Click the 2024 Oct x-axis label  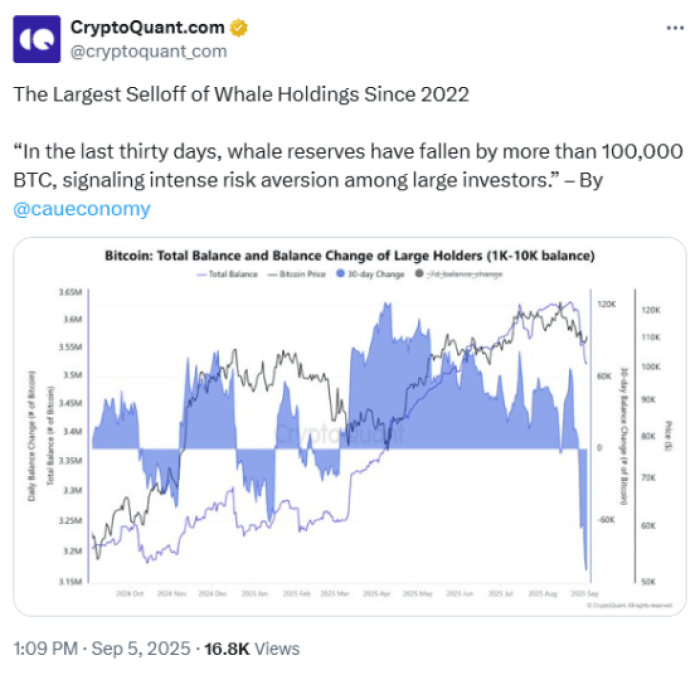[x=131, y=594]
